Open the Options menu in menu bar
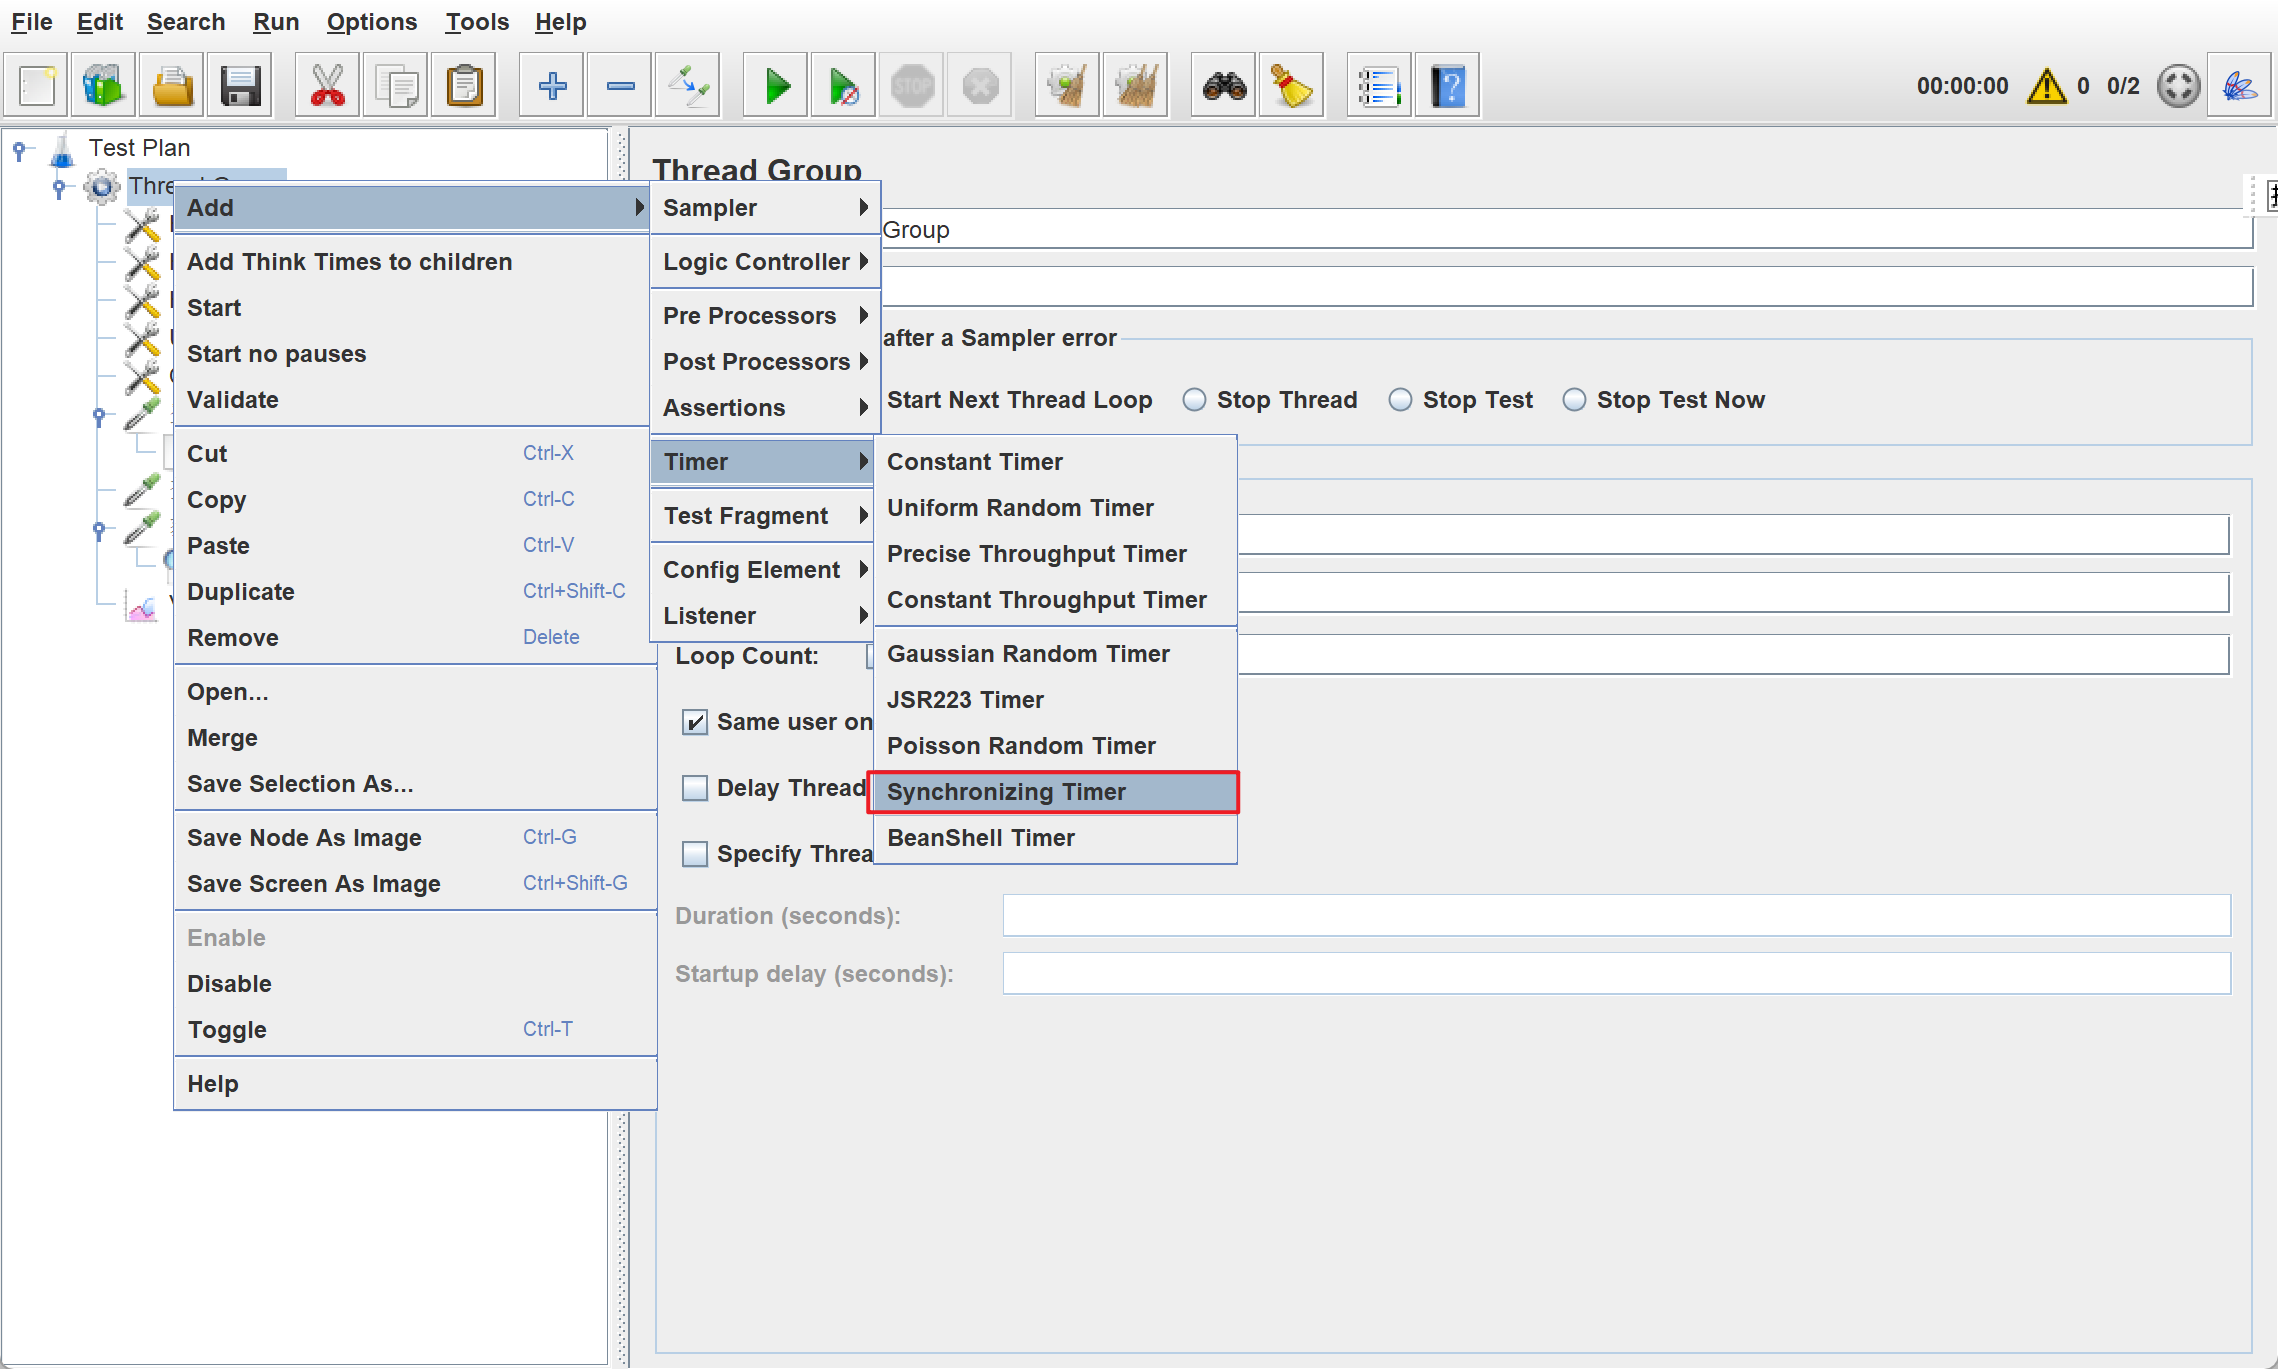This screenshot has width=2278, height=1369. (371, 22)
